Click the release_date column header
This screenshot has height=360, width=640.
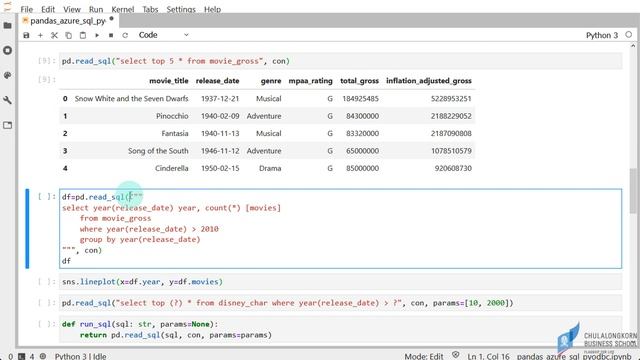[217, 81]
